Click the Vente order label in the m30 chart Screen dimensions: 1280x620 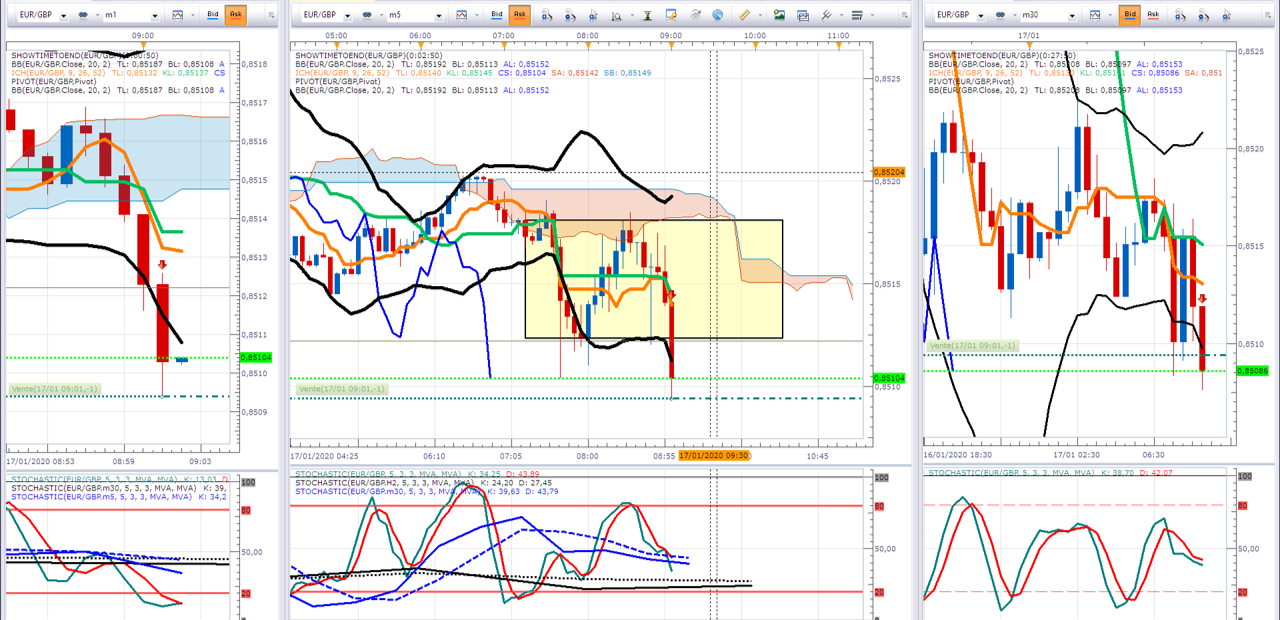pos(971,345)
